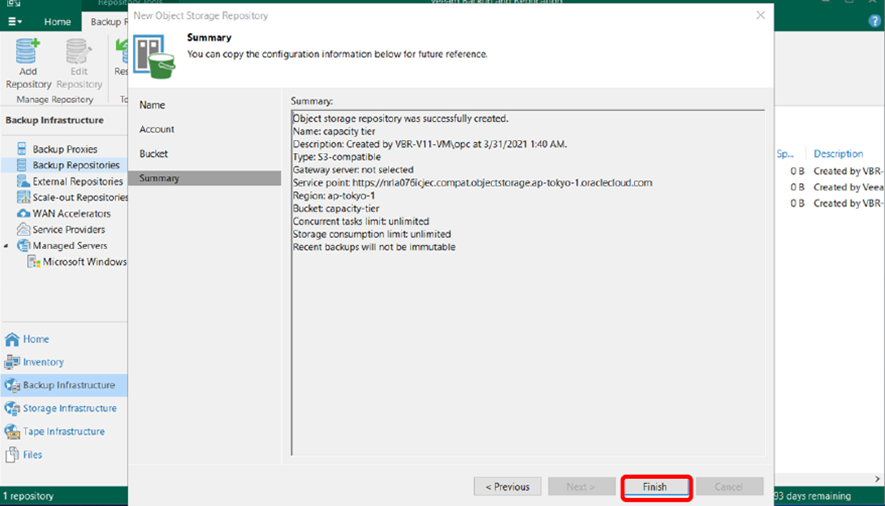Image resolution: width=885 pixels, height=506 pixels.
Task: Click the External Repositories node icon
Action: pos(23,181)
